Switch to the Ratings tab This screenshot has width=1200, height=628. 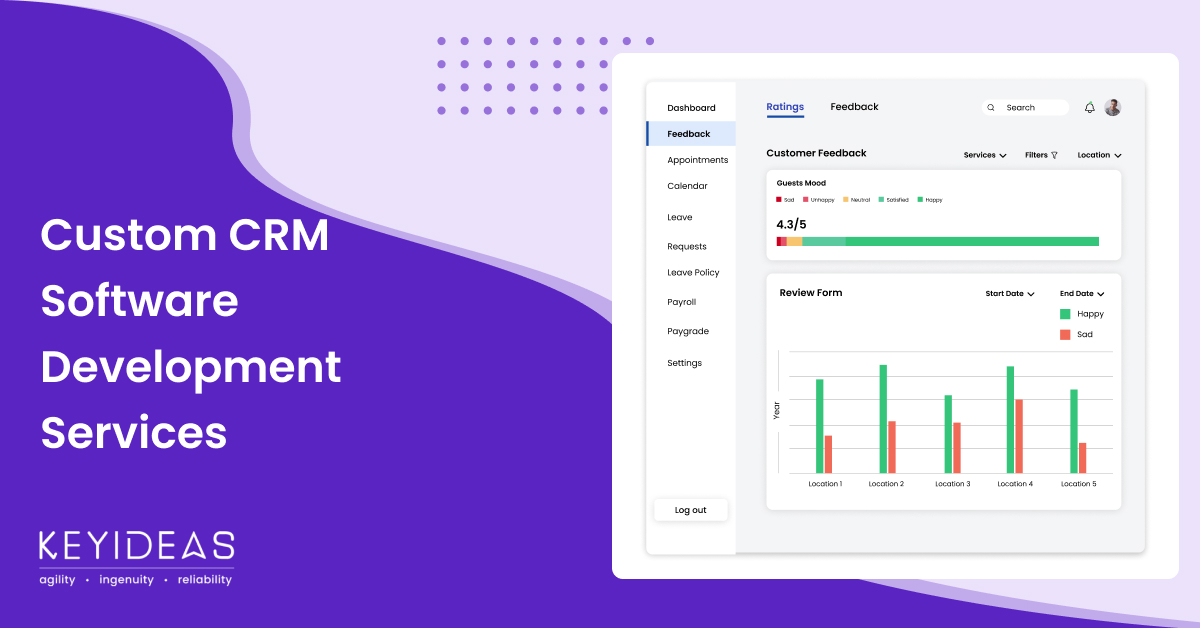(785, 107)
